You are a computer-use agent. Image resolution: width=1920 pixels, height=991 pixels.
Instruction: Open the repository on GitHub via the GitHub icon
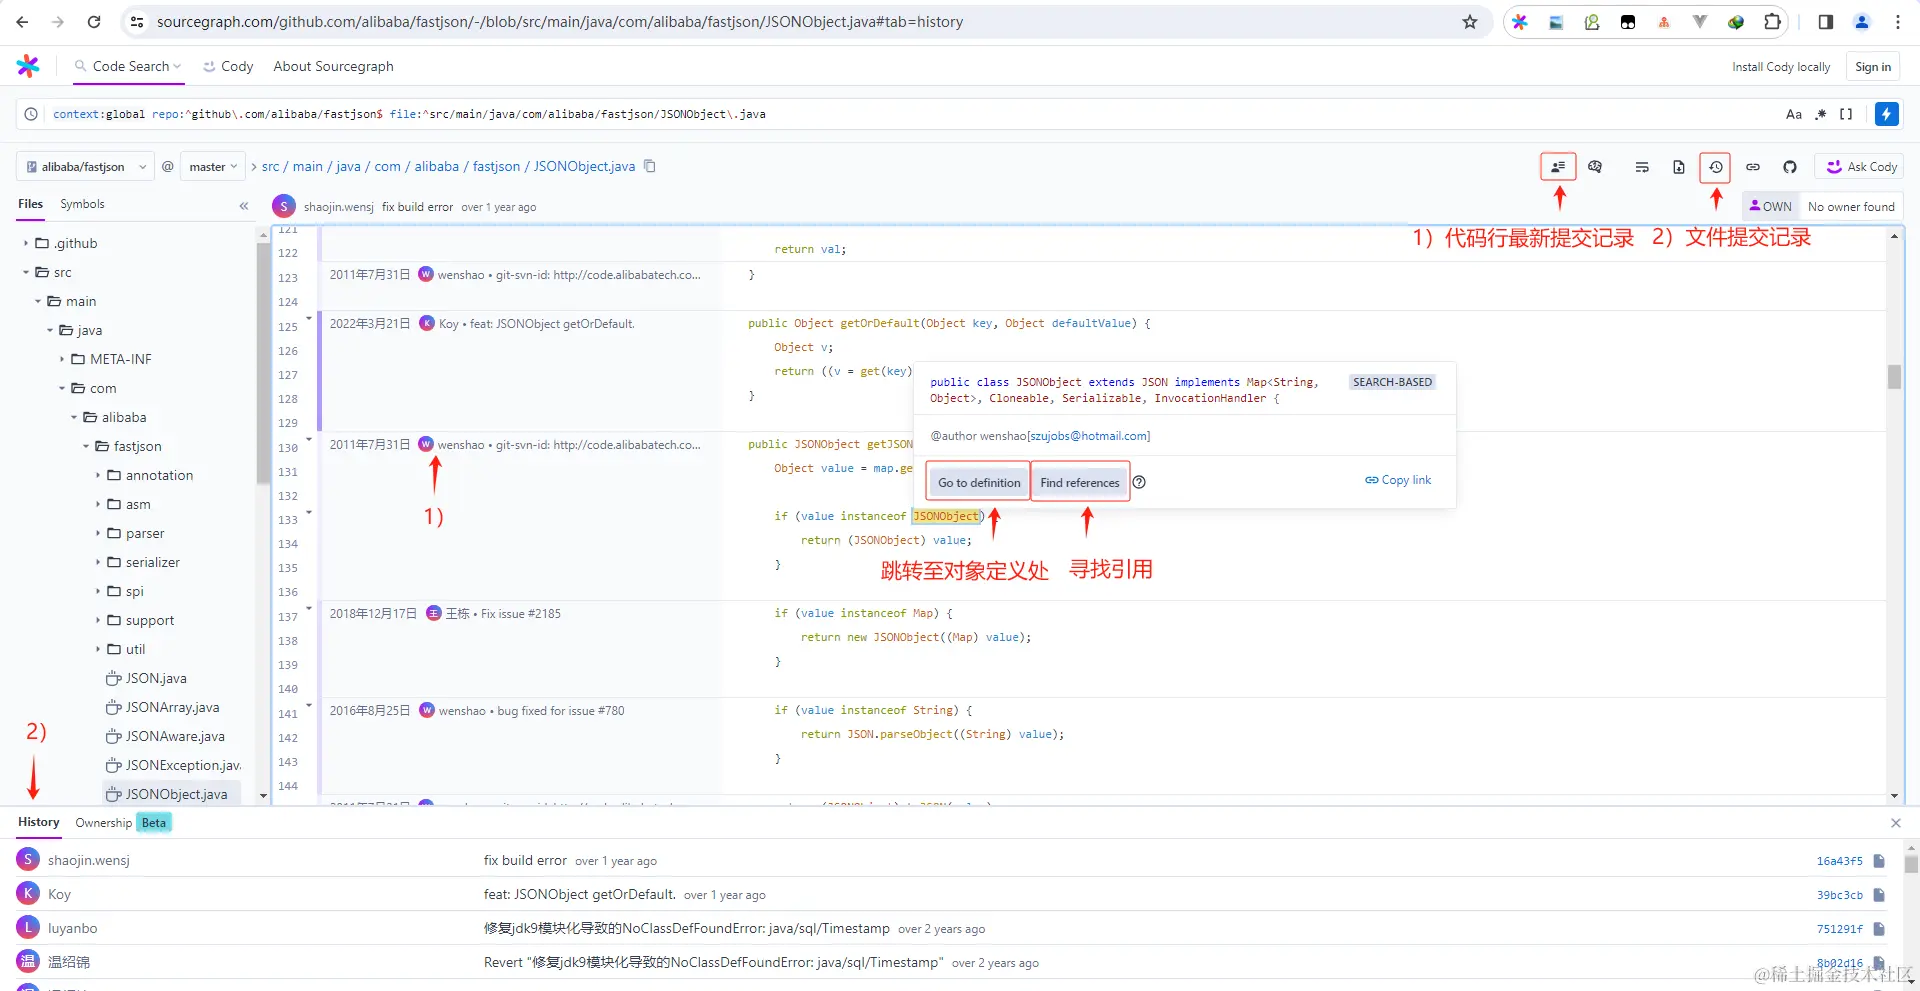[x=1789, y=166]
